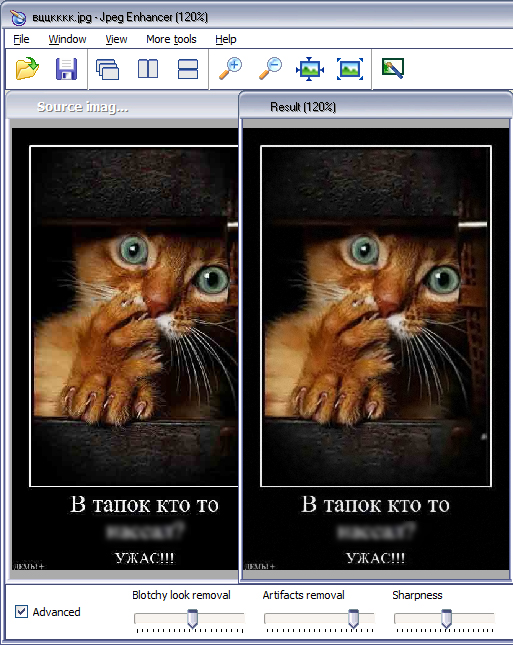Click the actual size image icon

[350, 69]
